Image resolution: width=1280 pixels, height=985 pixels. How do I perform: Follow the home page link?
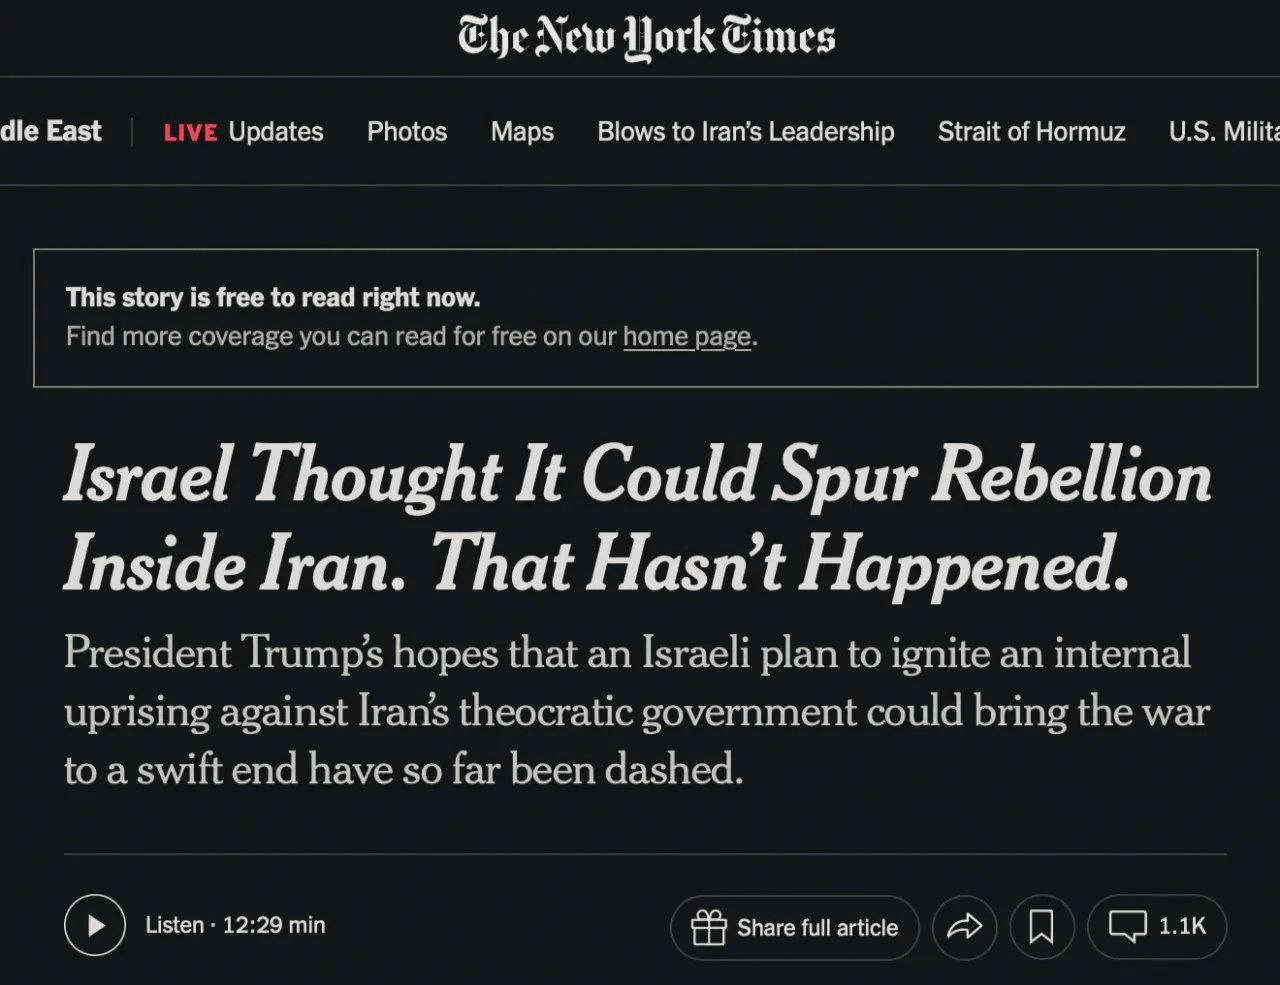(x=686, y=337)
